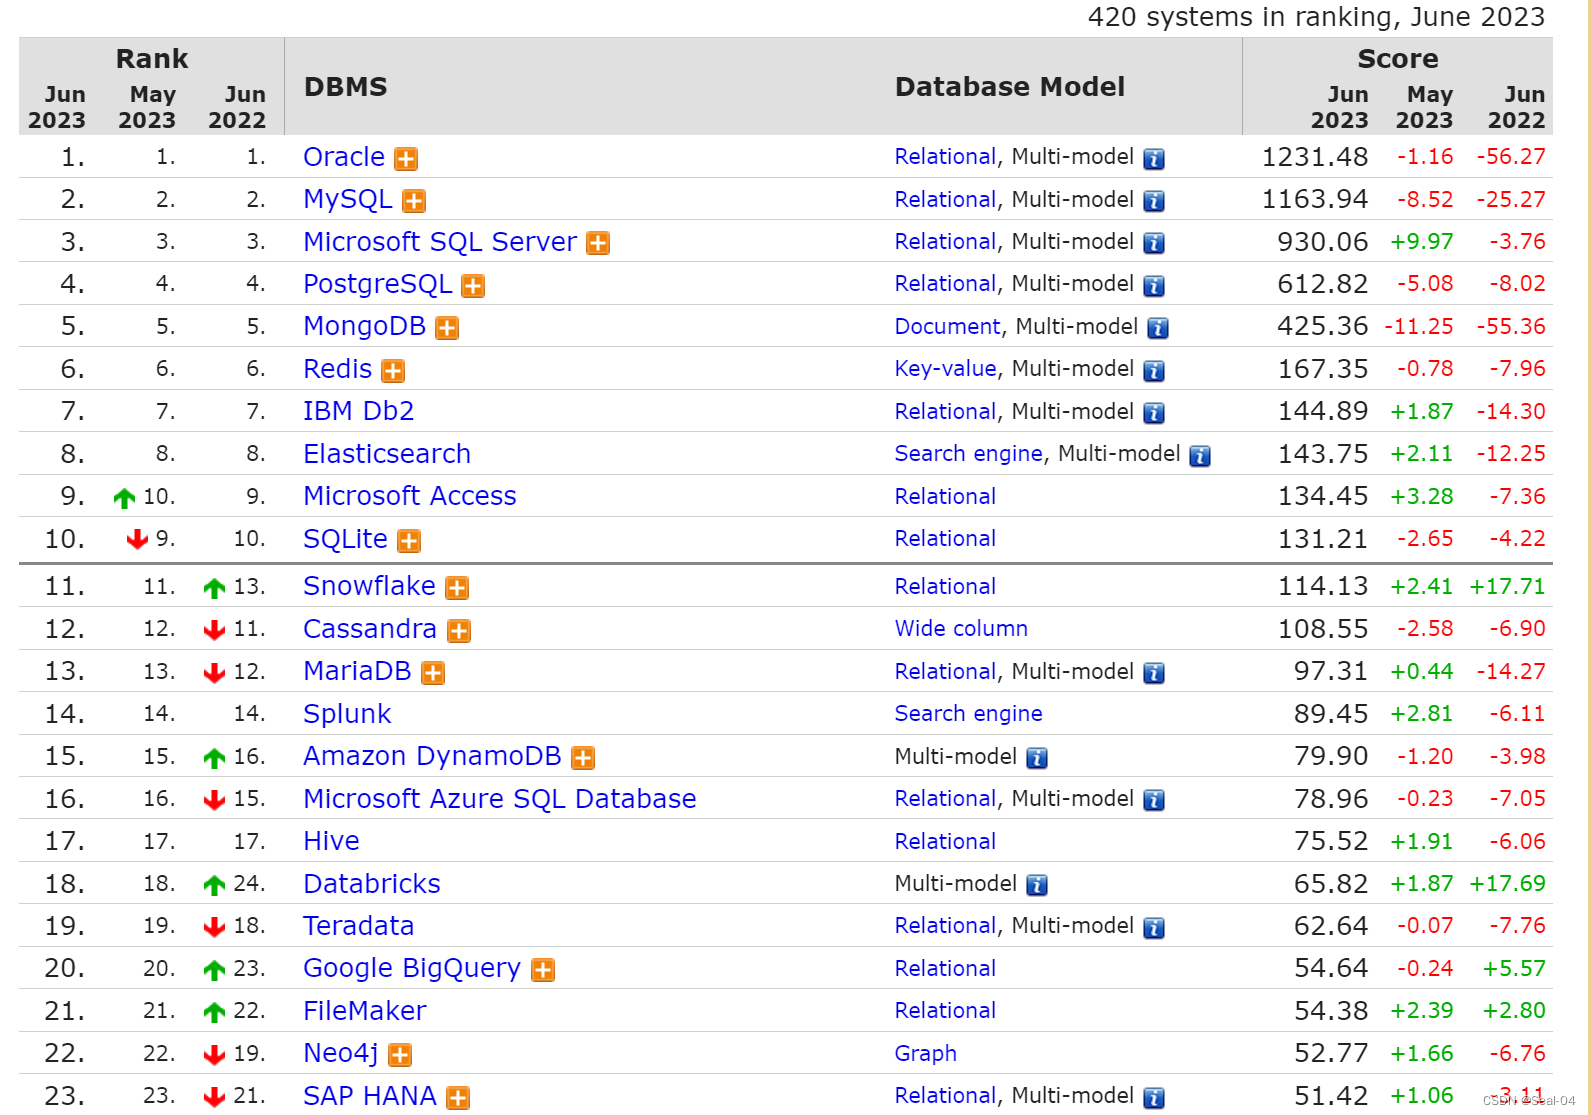This screenshot has width=1591, height=1115.
Task: Click Search engine link in Splunk row
Action: tap(969, 714)
